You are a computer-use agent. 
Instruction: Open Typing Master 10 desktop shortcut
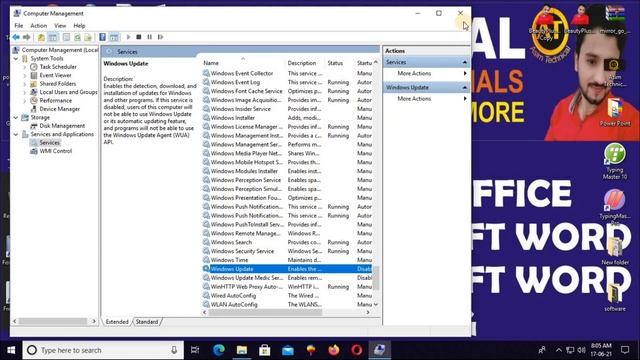pyautogui.click(x=615, y=161)
